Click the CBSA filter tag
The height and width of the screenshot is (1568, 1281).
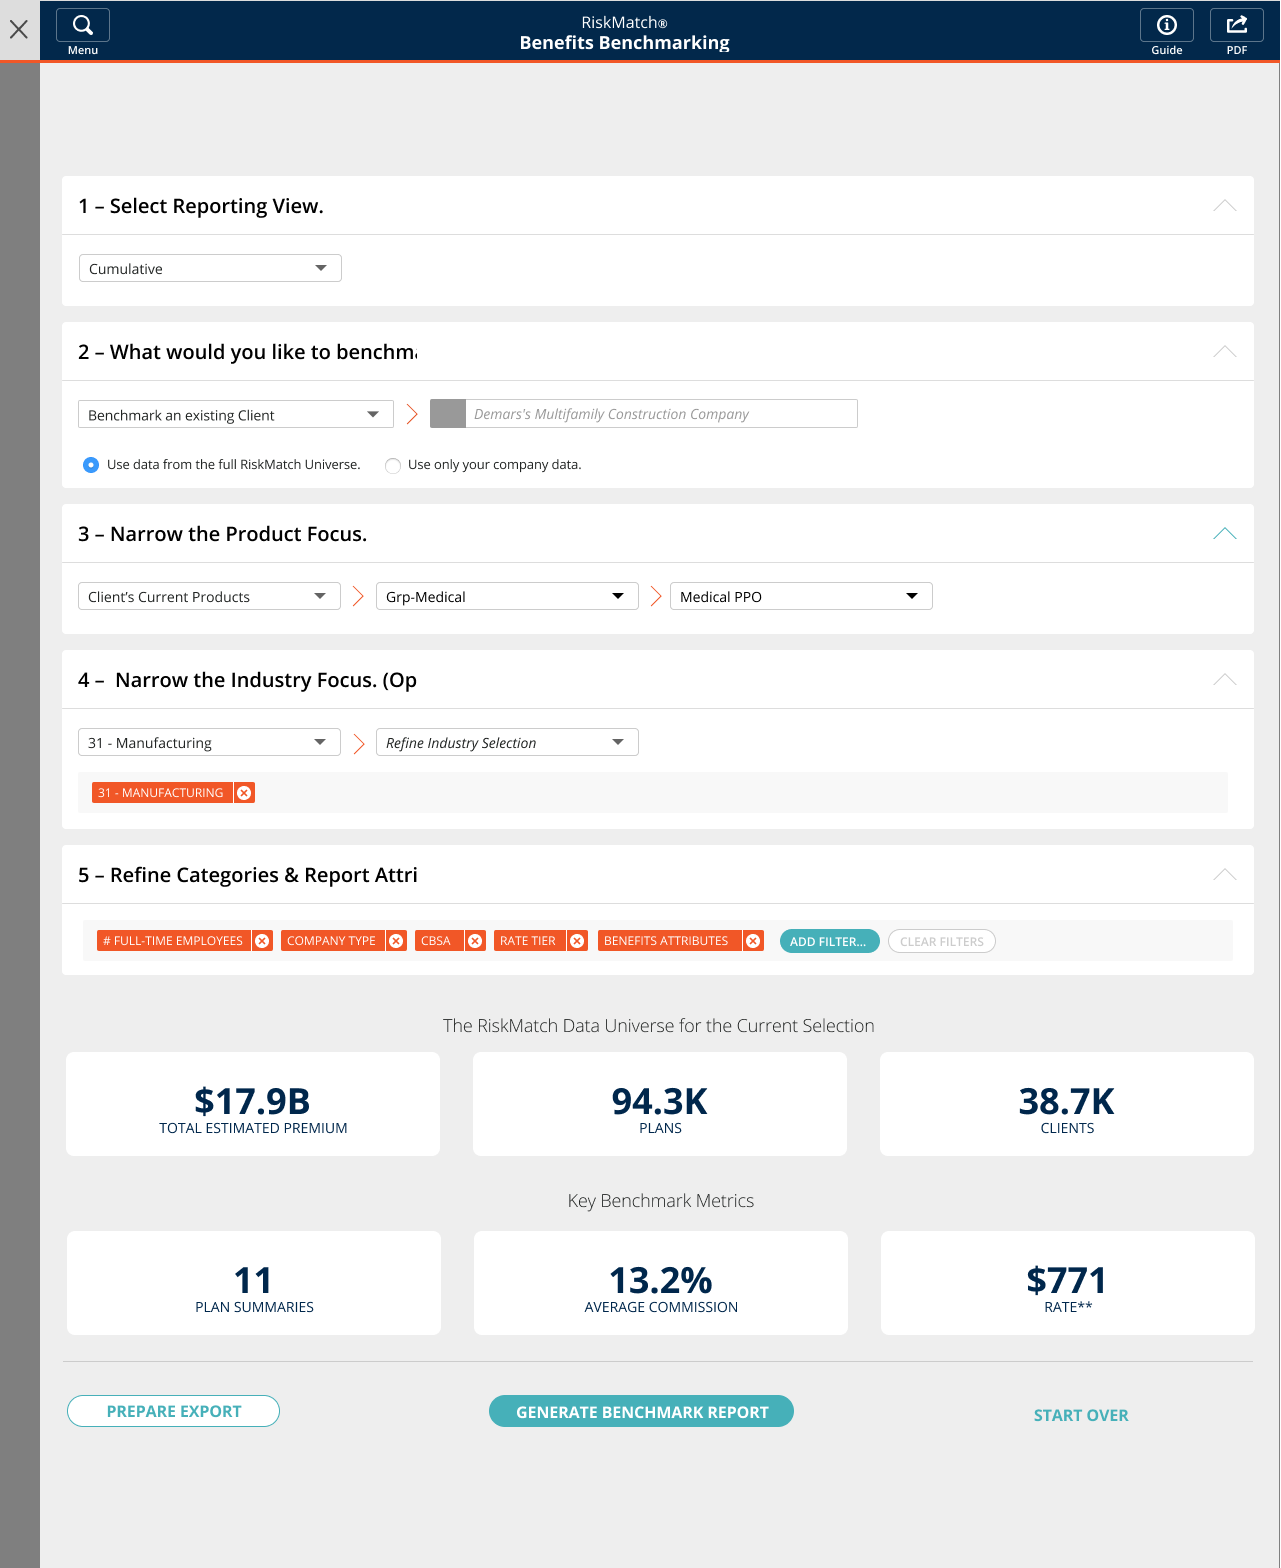click(437, 941)
